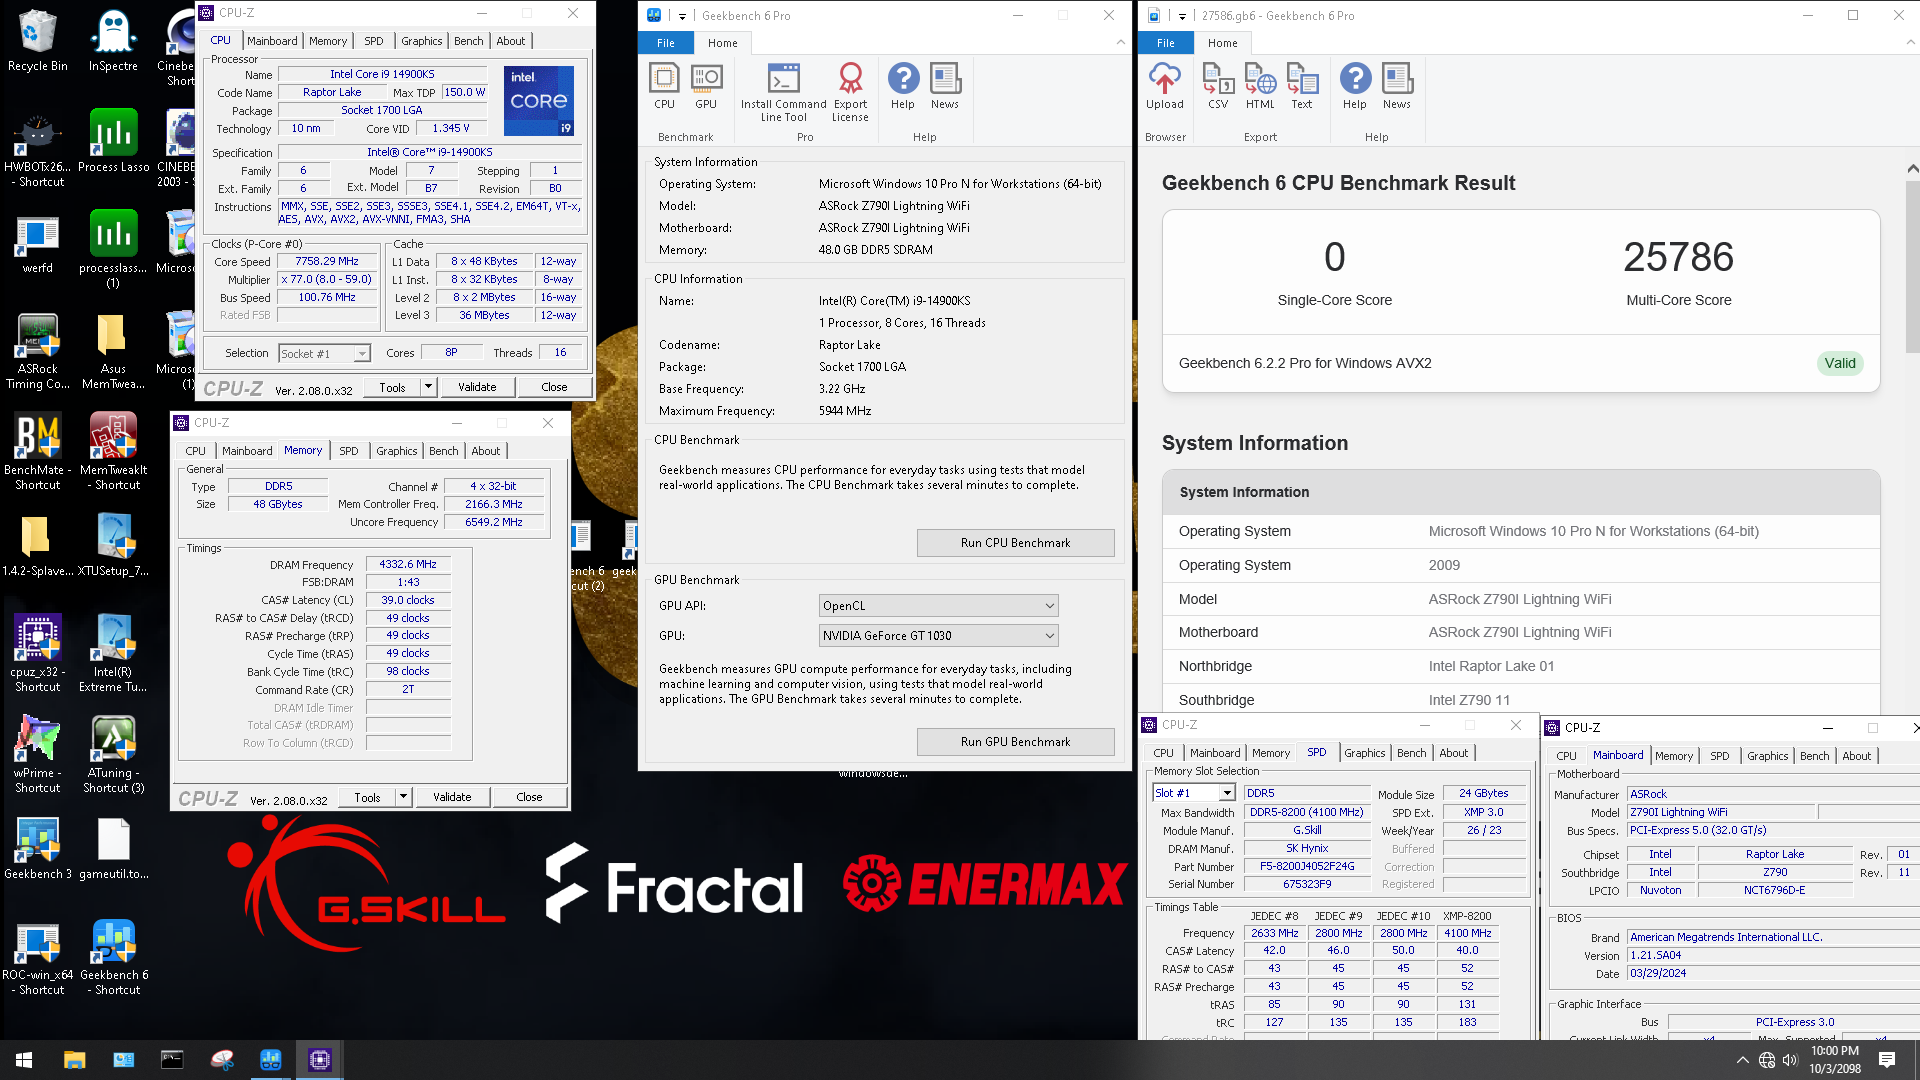Viewport: 1920px width, 1080px height.
Task: Open GPU NVIDIA GeForce GT 1030 dropdown
Action: point(938,636)
